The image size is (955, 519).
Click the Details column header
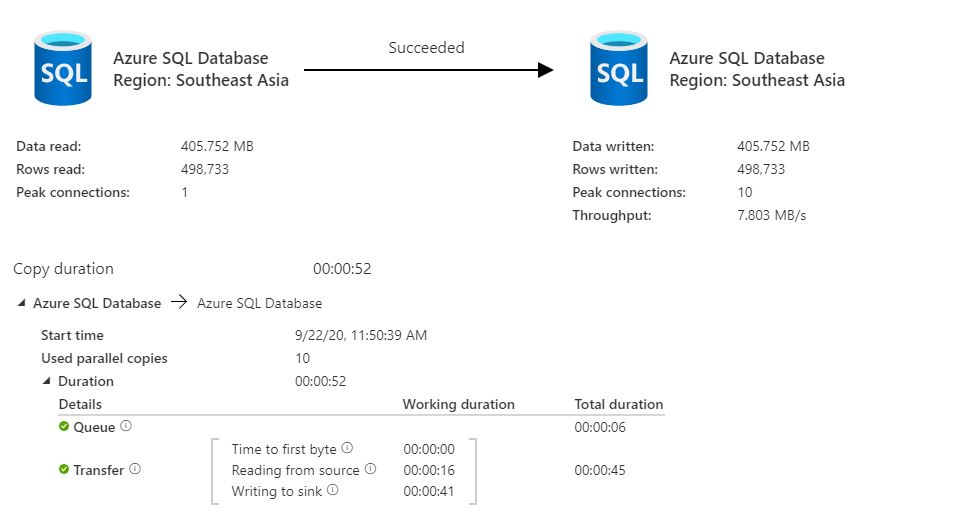[x=80, y=404]
